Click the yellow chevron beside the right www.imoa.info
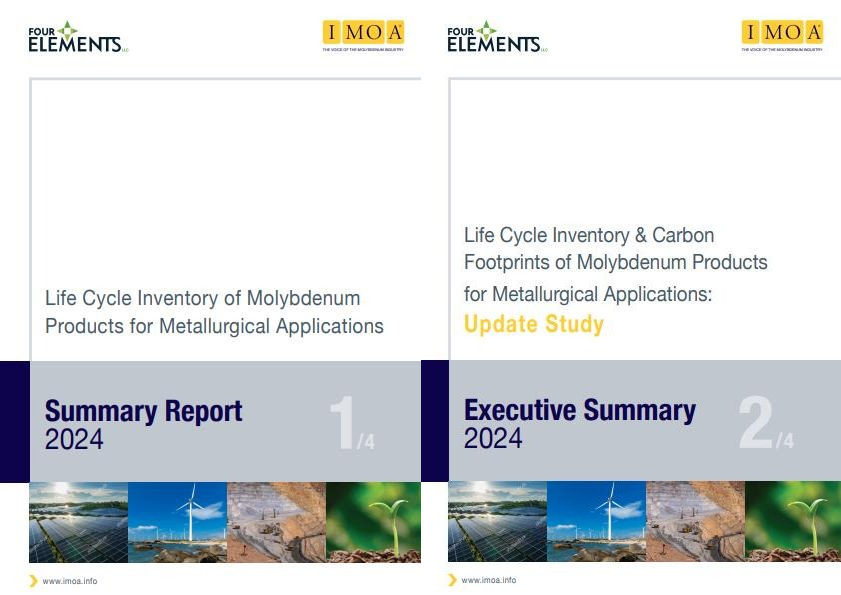 453,580
